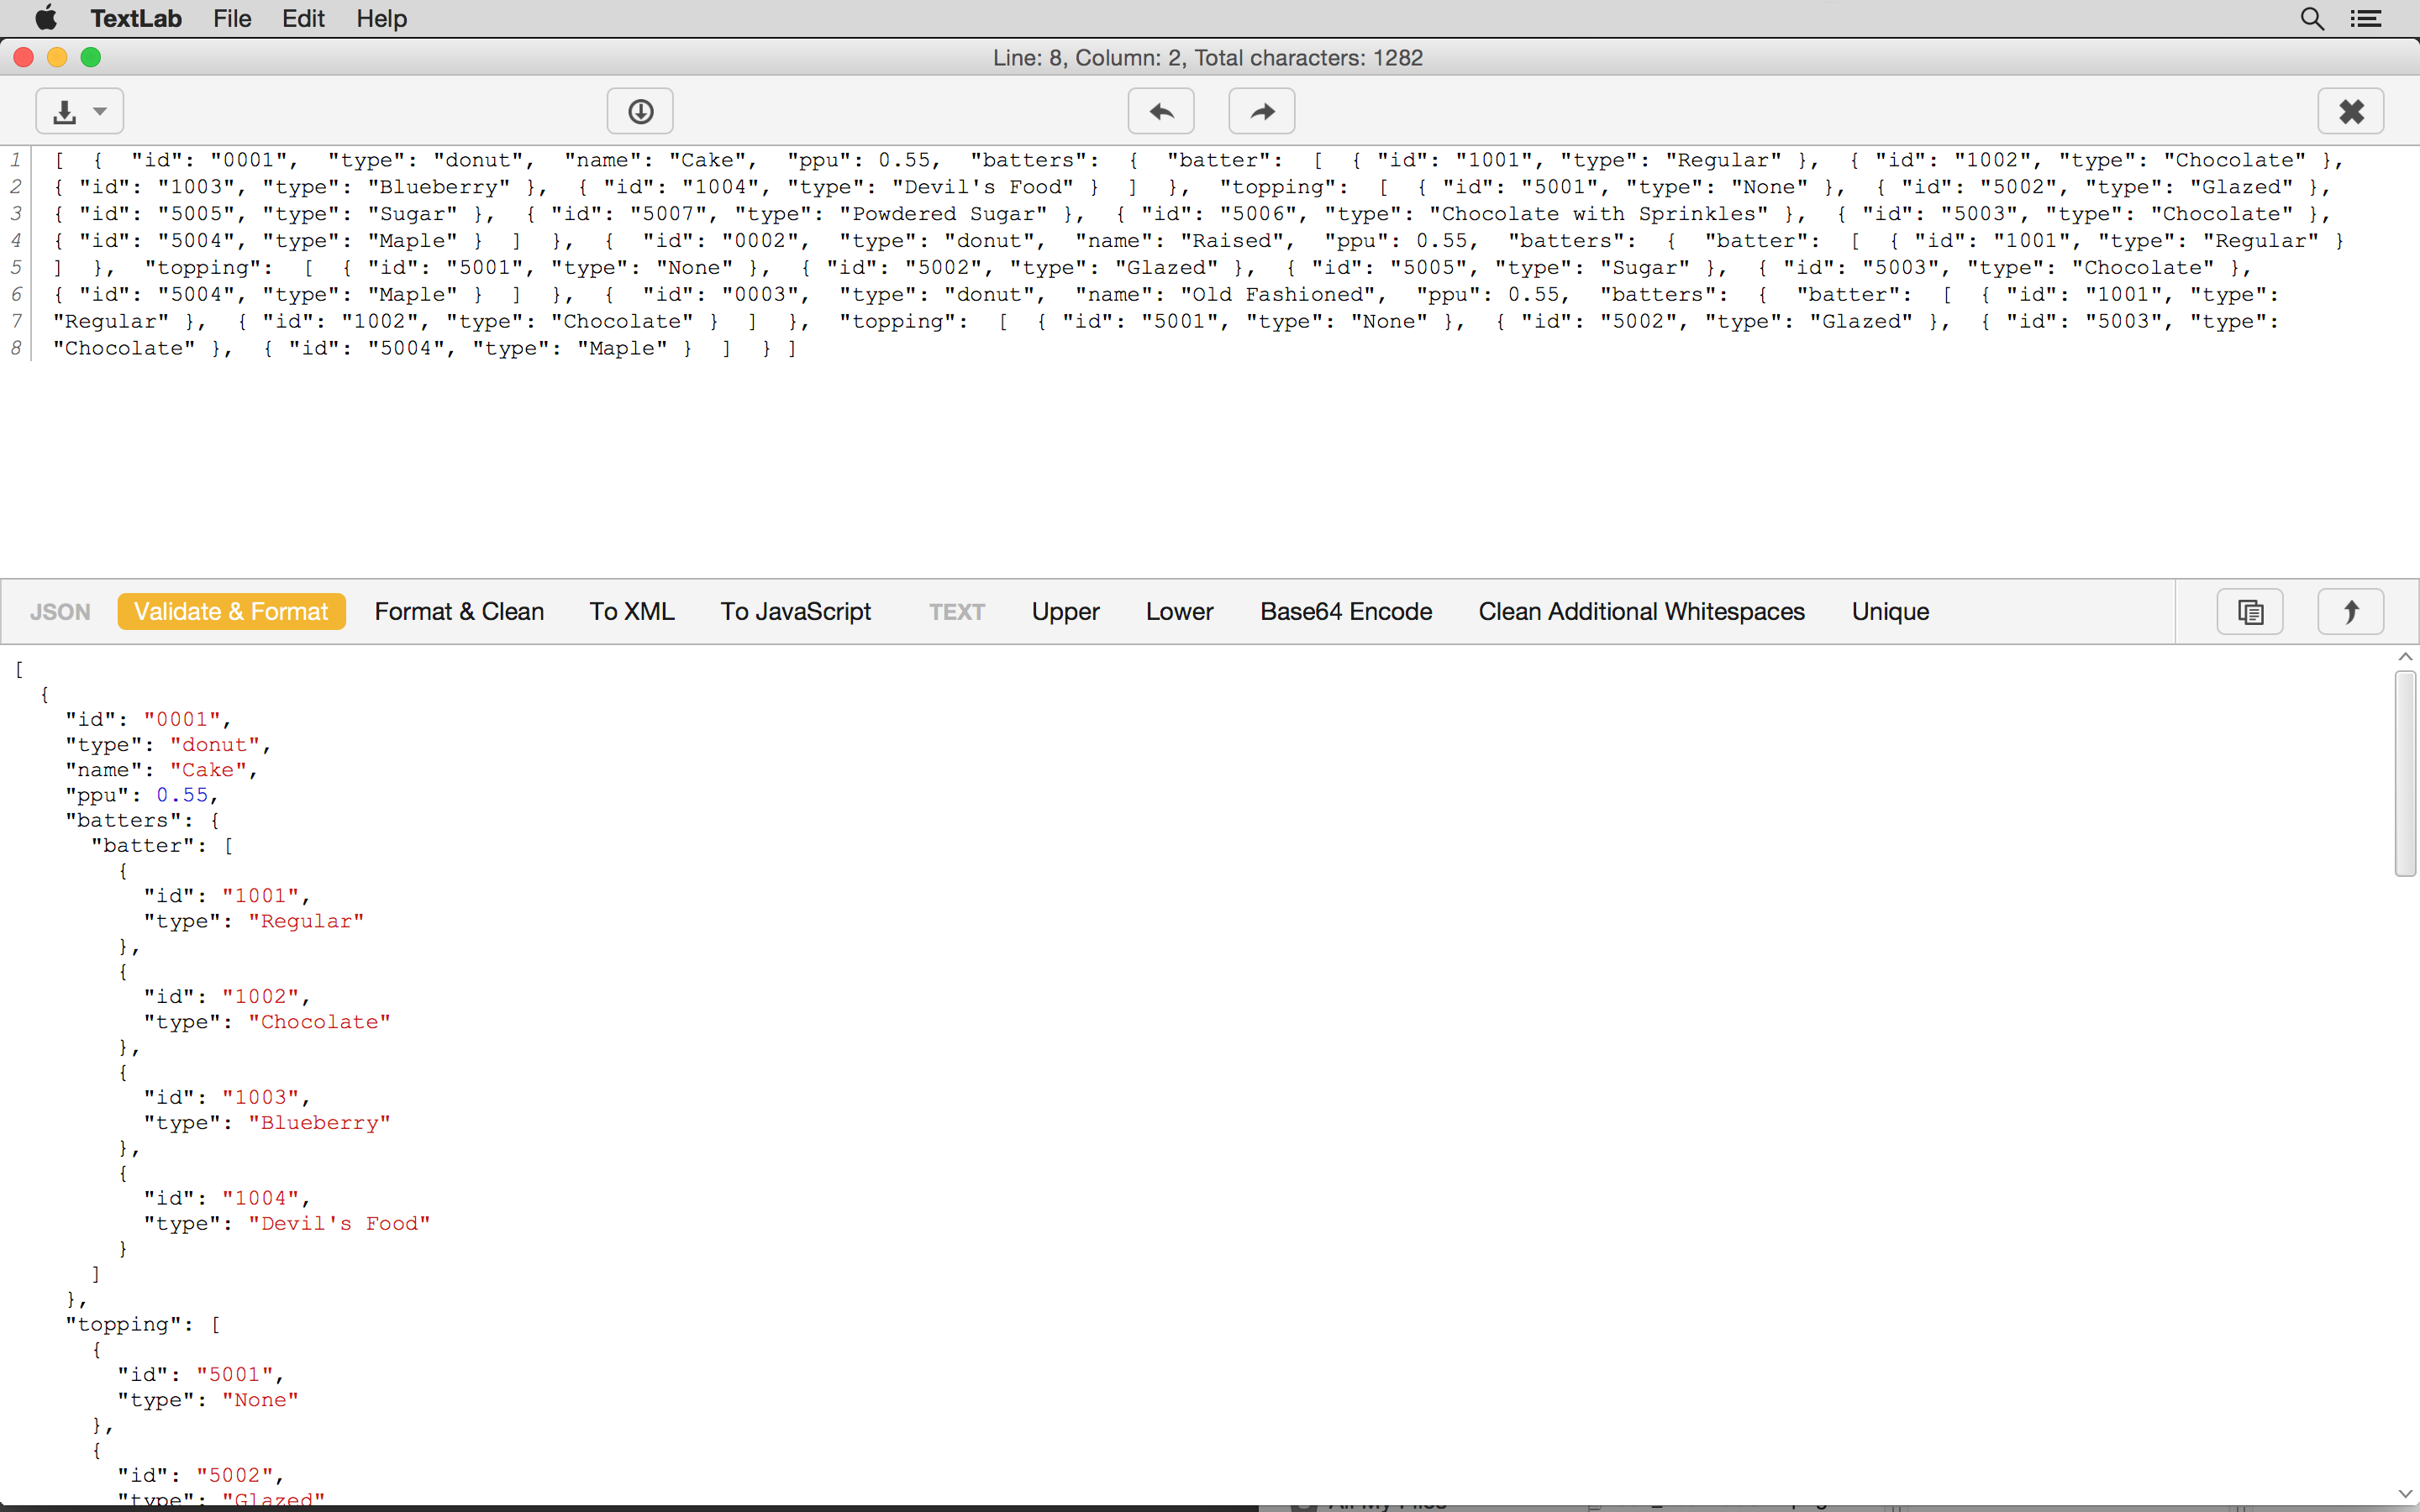Open the Help menu

(x=381, y=19)
